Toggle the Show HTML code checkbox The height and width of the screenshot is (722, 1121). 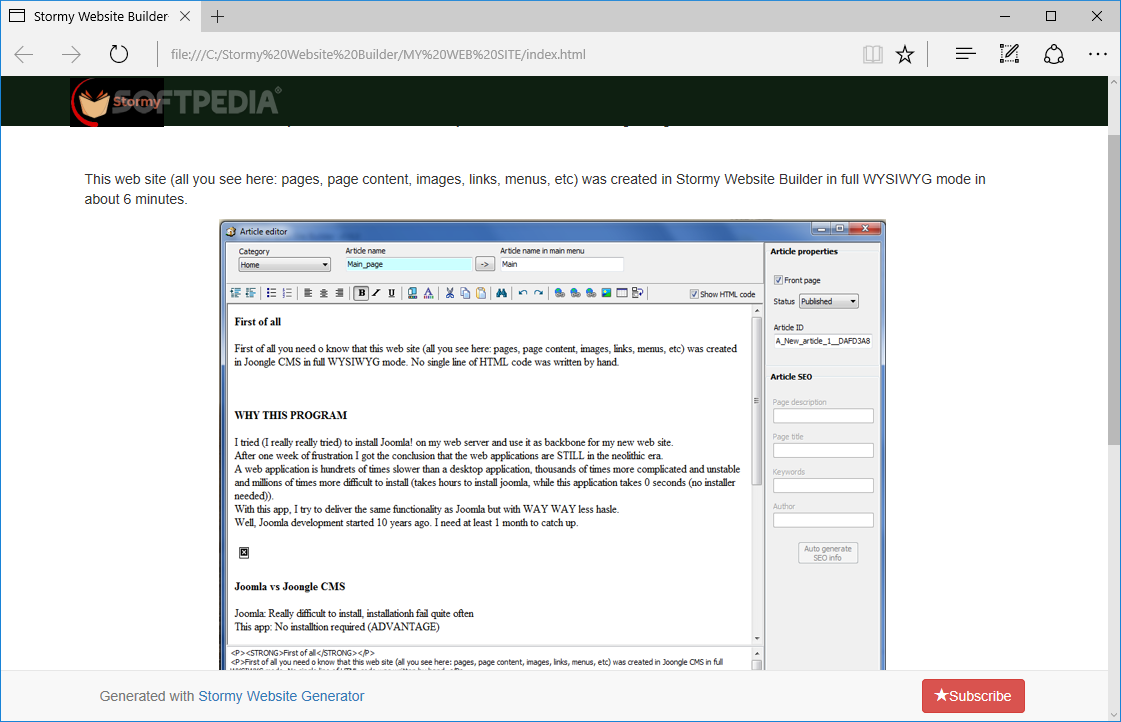click(x=693, y=294)
